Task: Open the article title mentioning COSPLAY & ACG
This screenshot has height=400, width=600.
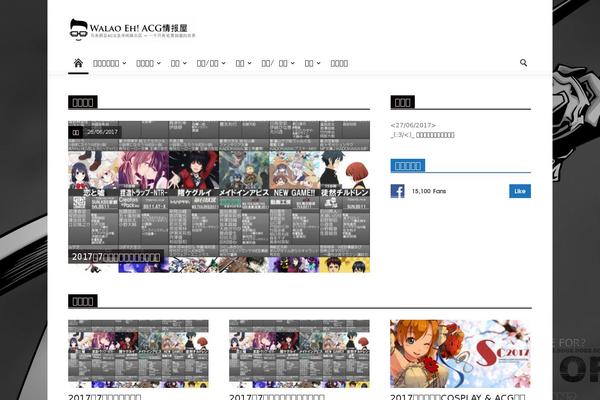Action: [x=458, y=397]
